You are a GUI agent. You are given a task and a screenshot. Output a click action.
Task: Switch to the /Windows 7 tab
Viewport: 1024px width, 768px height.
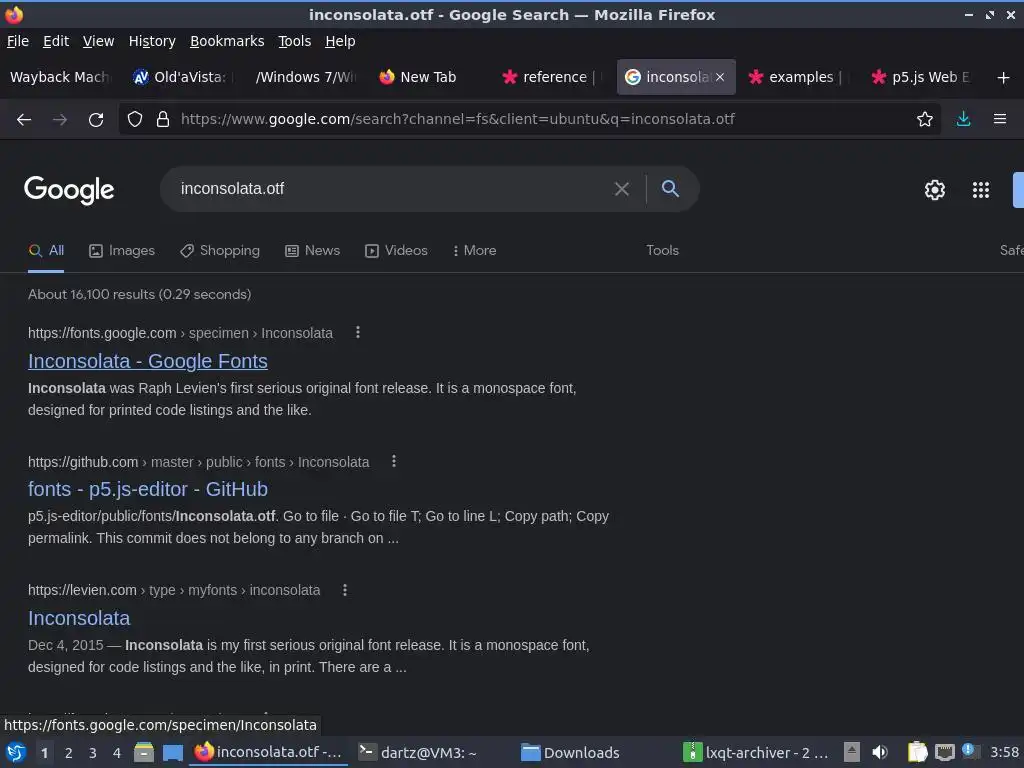(306, 77)
